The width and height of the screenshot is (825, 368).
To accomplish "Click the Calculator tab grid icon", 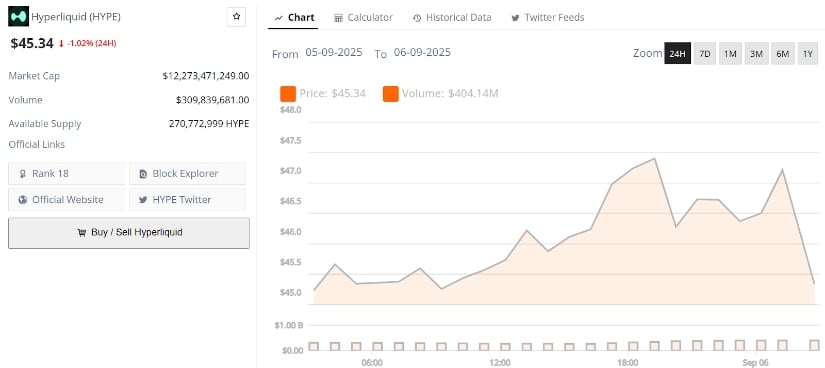I will [x=338, y=18].
